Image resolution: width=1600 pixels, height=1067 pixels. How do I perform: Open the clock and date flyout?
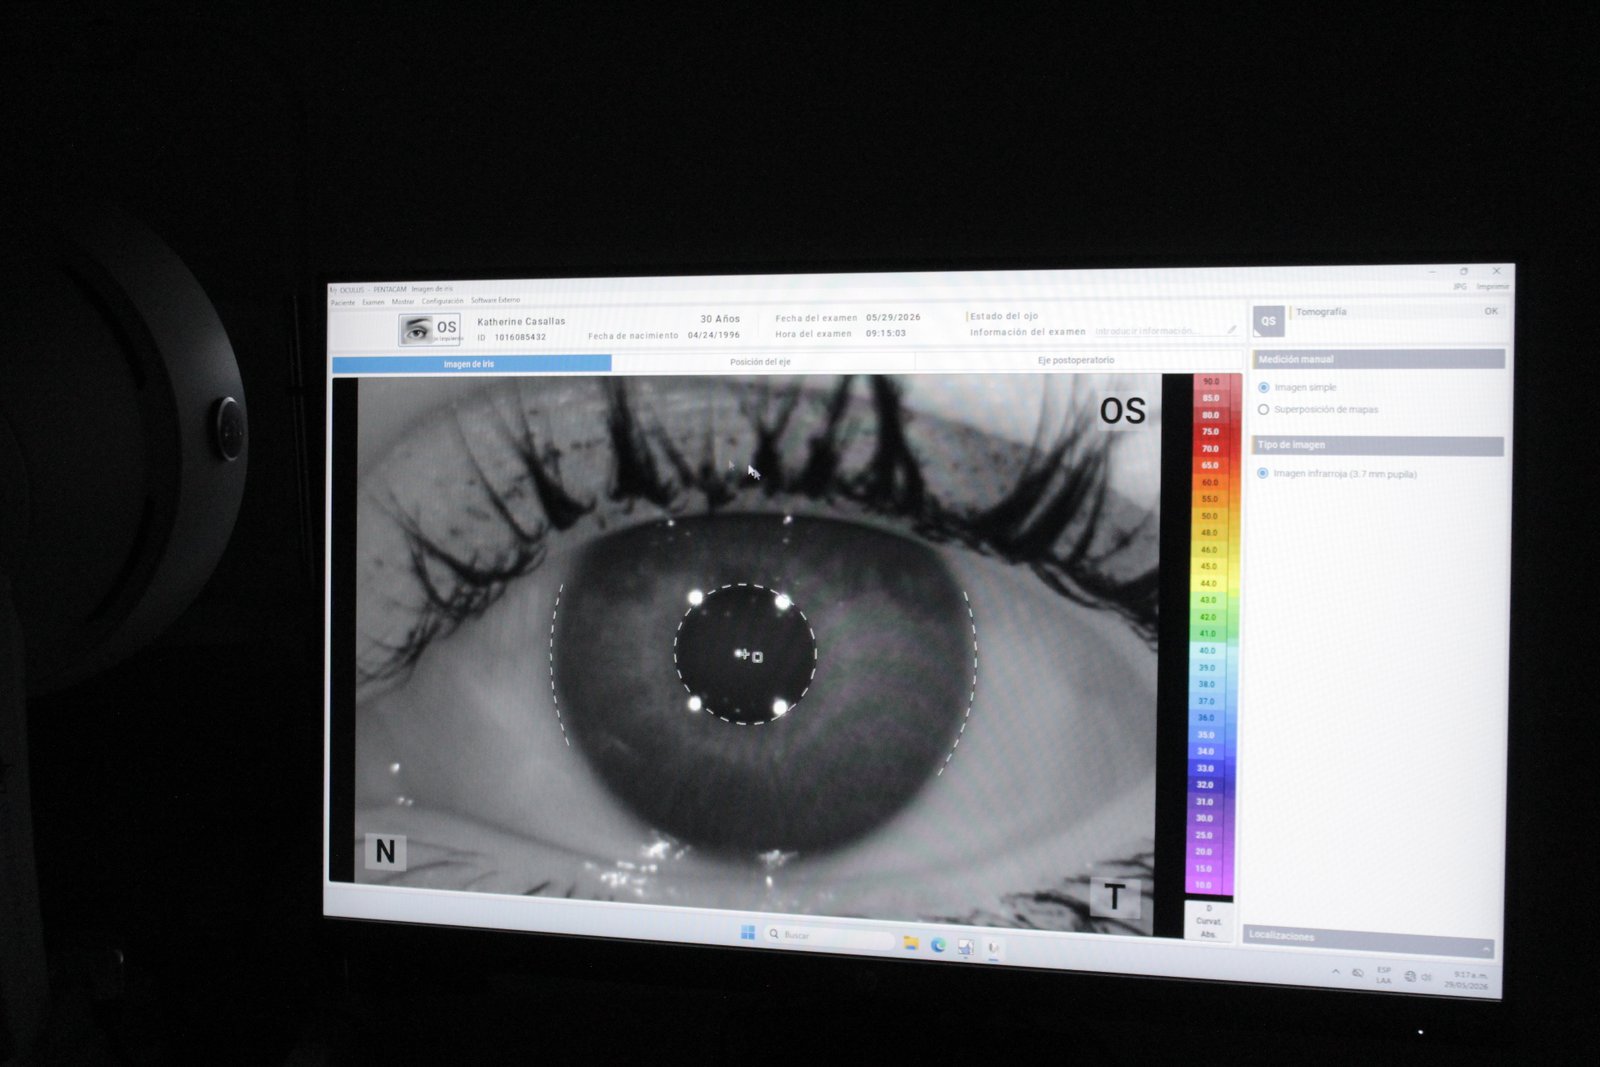click(x=1468, y=980)
